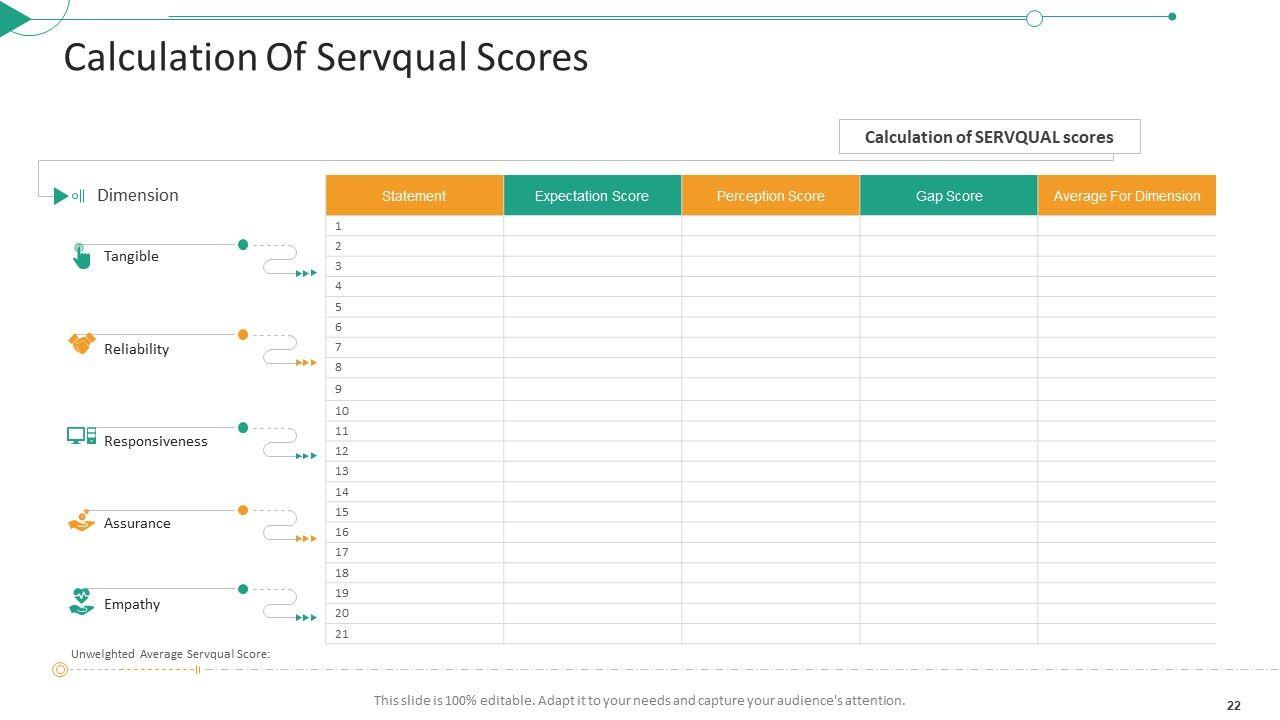Click the orange circle marker at bottom-left

click(x=60, y=670)
